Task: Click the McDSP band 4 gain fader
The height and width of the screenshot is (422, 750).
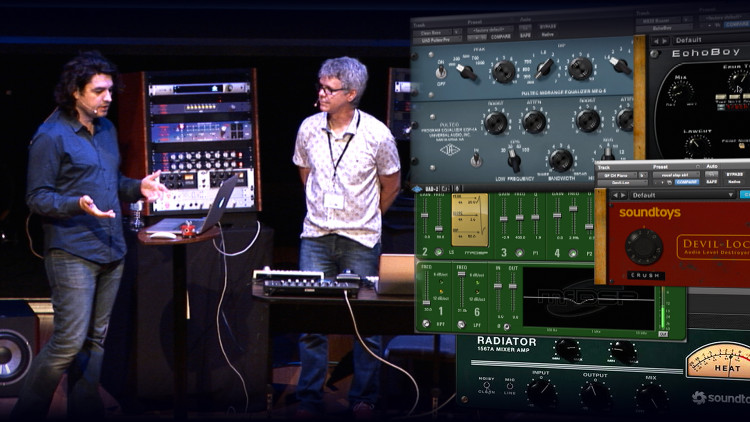Action: point(558,214)
